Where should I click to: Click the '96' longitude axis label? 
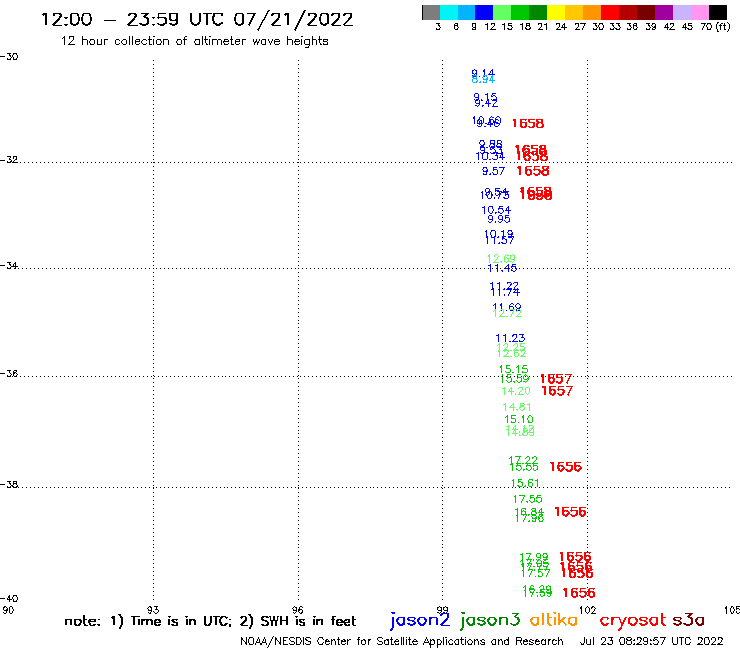[x=297, y=610]
